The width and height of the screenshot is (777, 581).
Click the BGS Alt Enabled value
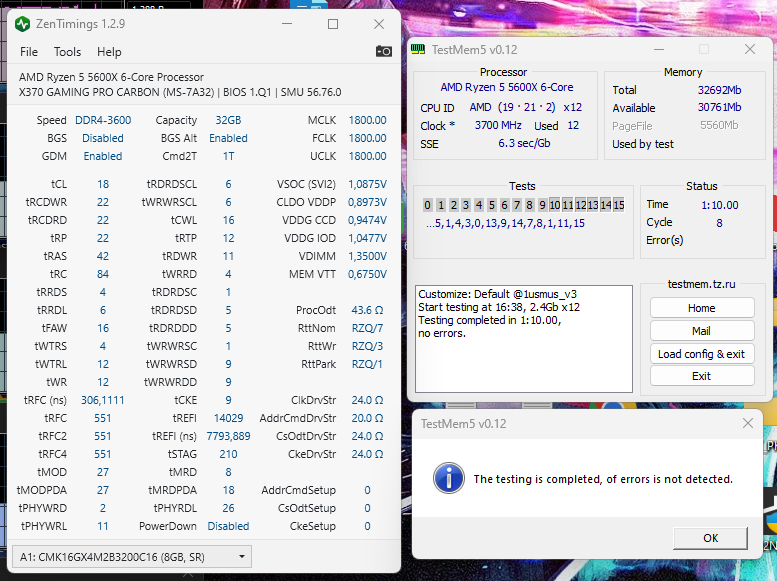tap(228, 138)
